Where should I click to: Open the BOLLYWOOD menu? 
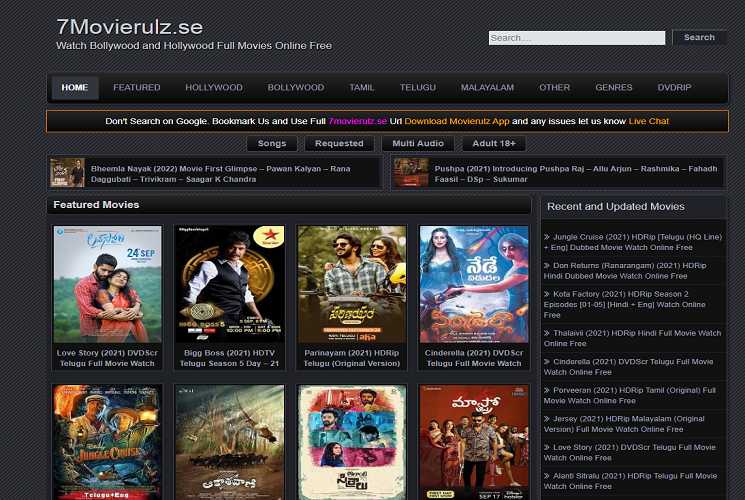click(296, 87)
